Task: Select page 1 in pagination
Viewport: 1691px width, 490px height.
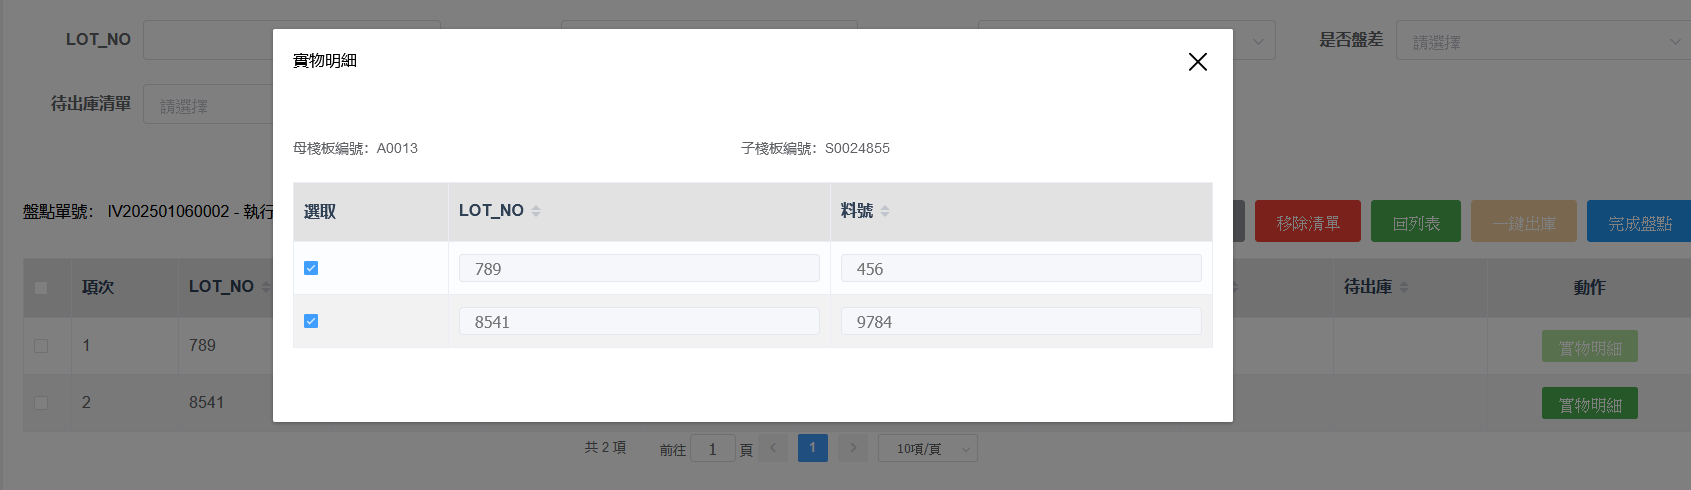Action: (x=813, y=448)
